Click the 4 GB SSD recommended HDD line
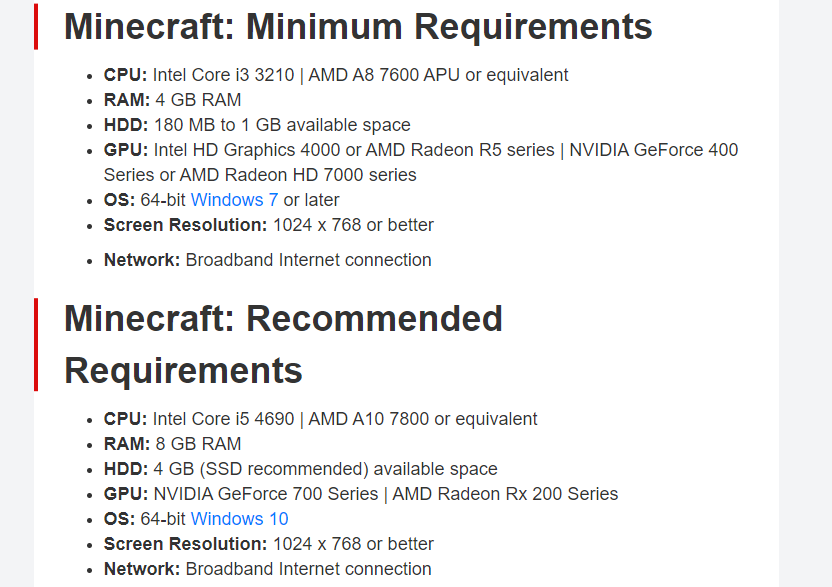Image resolution: width=832 pixels, height=587 pixels. tap(301, 469)
